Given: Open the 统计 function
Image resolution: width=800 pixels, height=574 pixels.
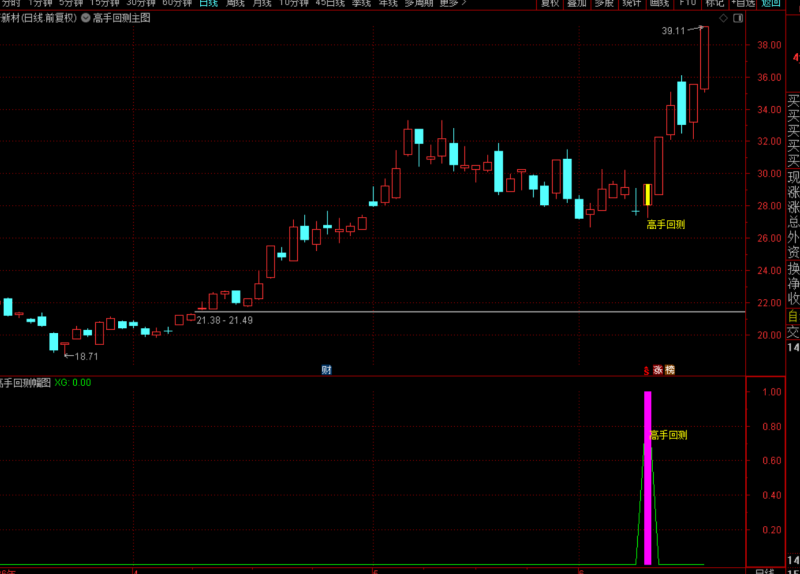Looking at the screenshot, I should click(632, 3).
